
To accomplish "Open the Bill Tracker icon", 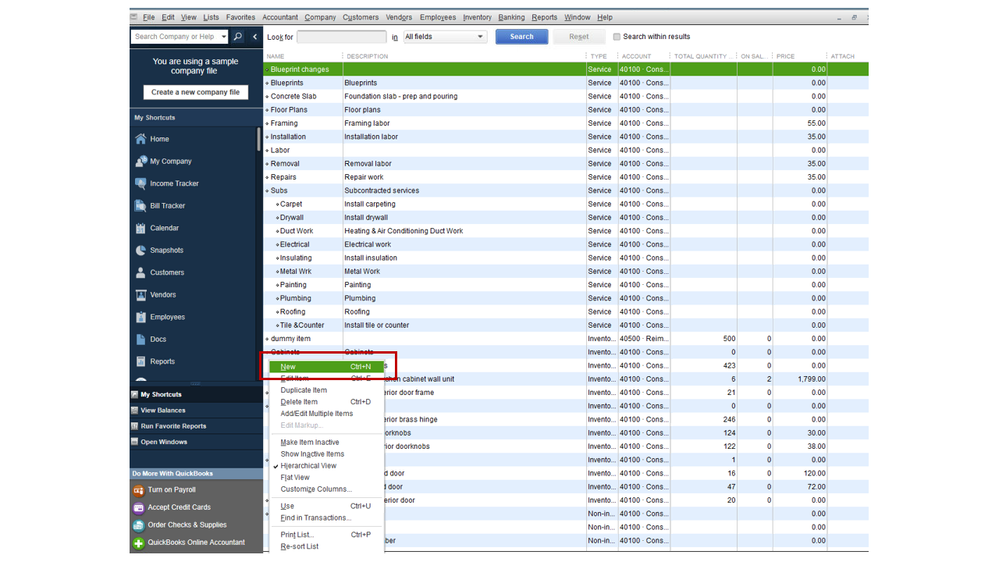I will (141, 206).
